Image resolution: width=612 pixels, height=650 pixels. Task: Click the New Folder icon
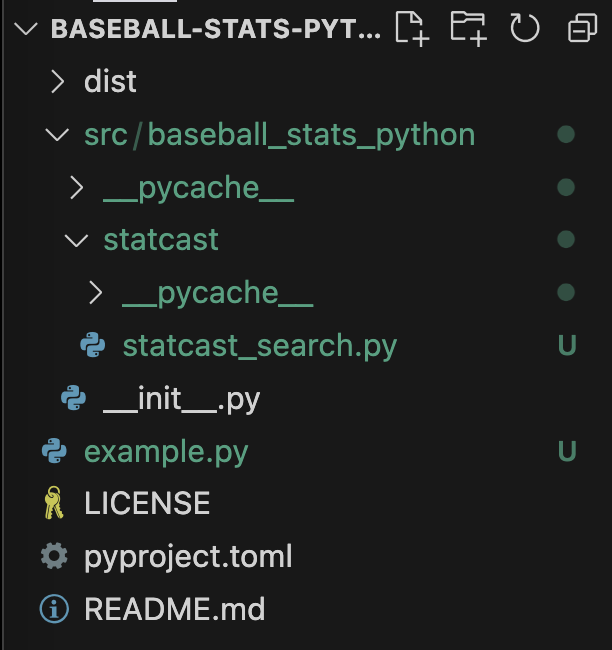click(467, 29)
